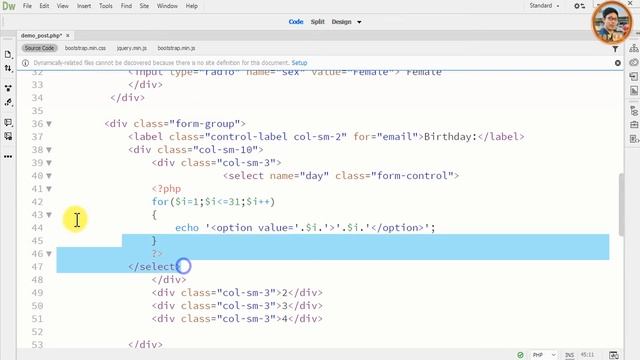Click the Live View Options nodes icon
This screenshot has height=360, width=640.
click(x=8, y=88)
